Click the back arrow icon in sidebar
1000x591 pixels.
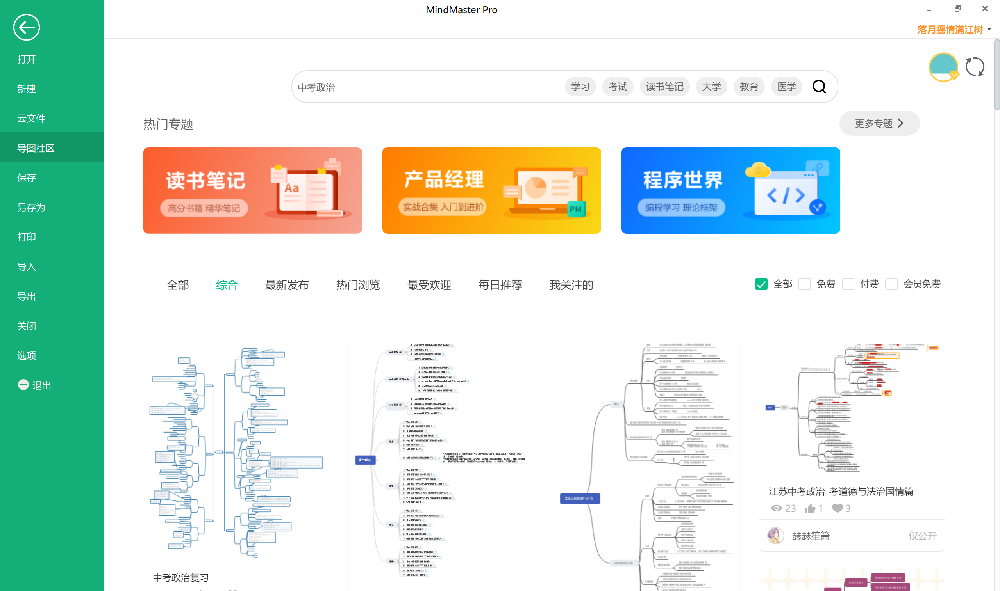point(26,27)
